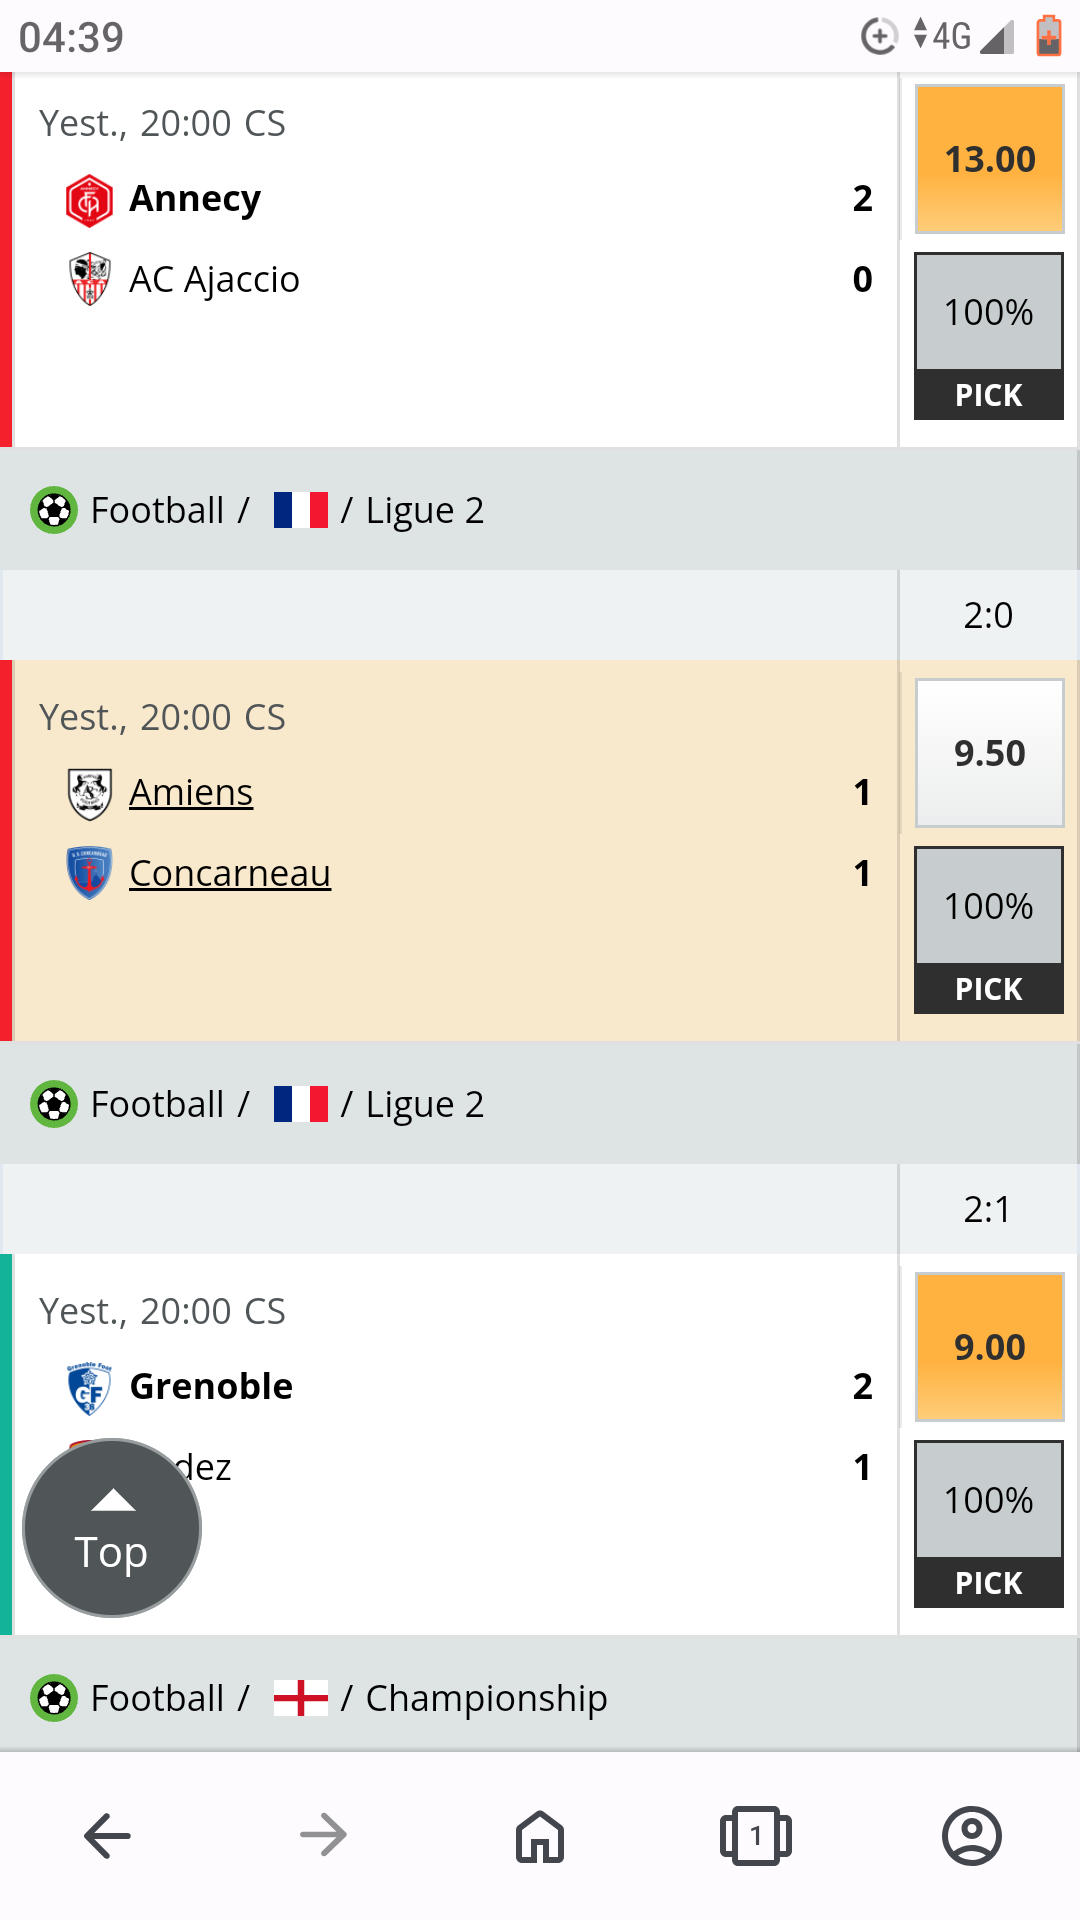The image size is (1080, 1920).
Task: Open the Concarneau team link
Action: click(230, 874)
